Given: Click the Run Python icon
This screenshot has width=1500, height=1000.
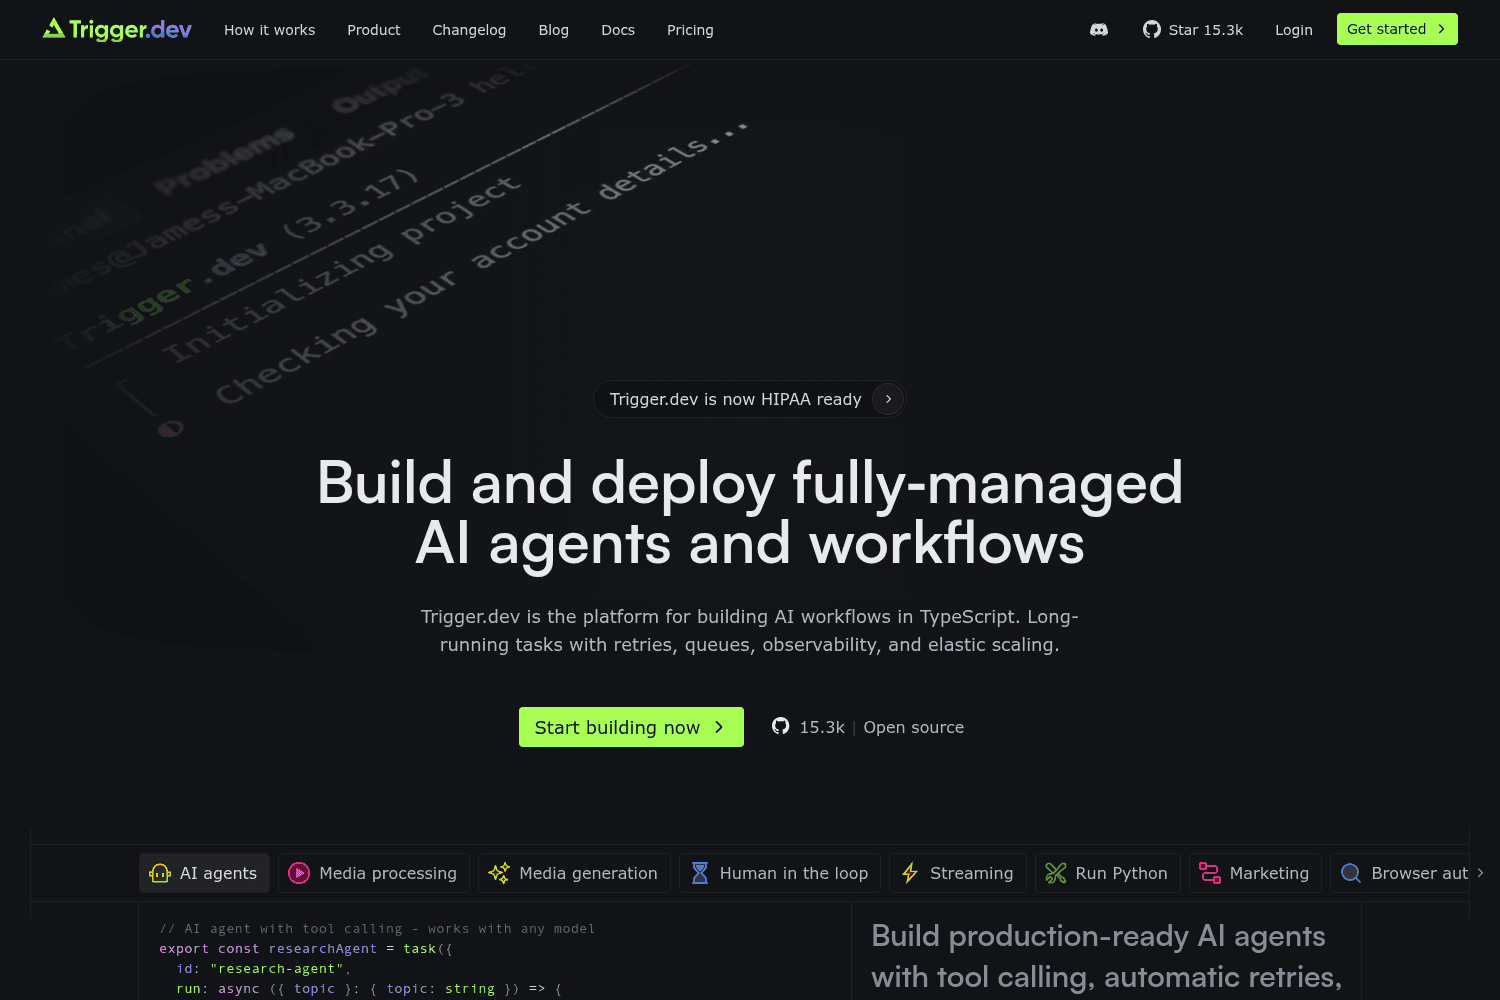Looking at the screenshot, I should coord(1056,873).
